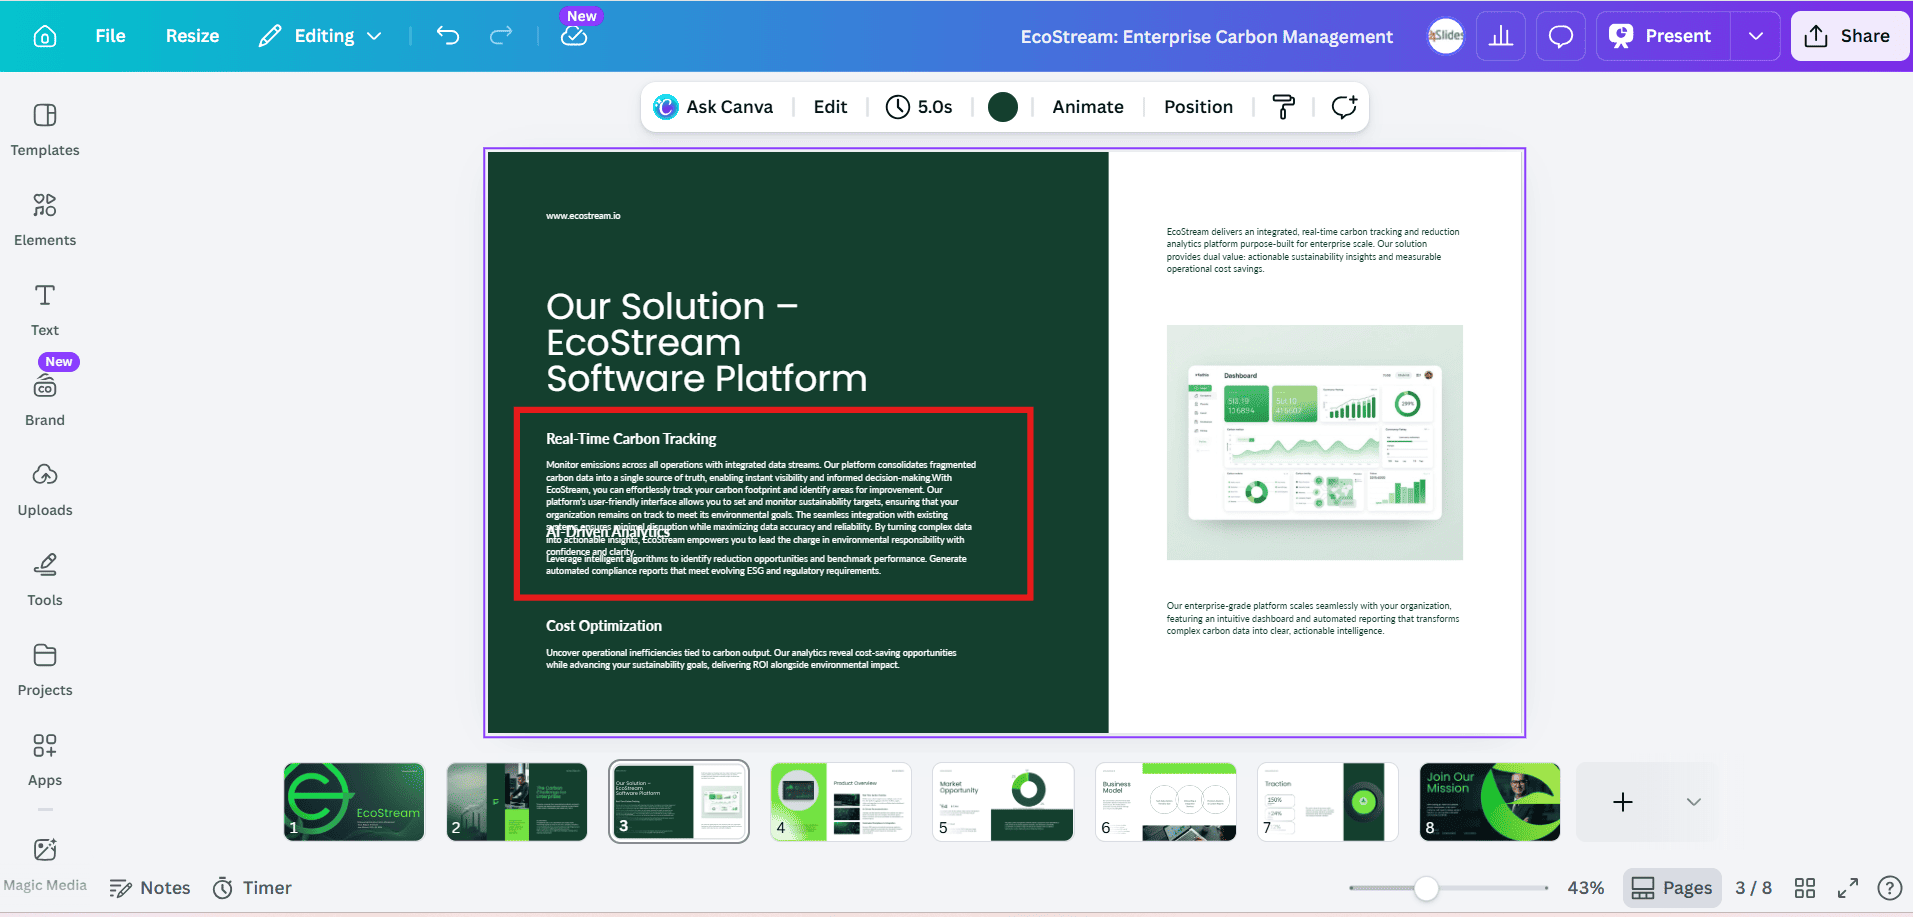Open presenter Notes

coord(150,888)
